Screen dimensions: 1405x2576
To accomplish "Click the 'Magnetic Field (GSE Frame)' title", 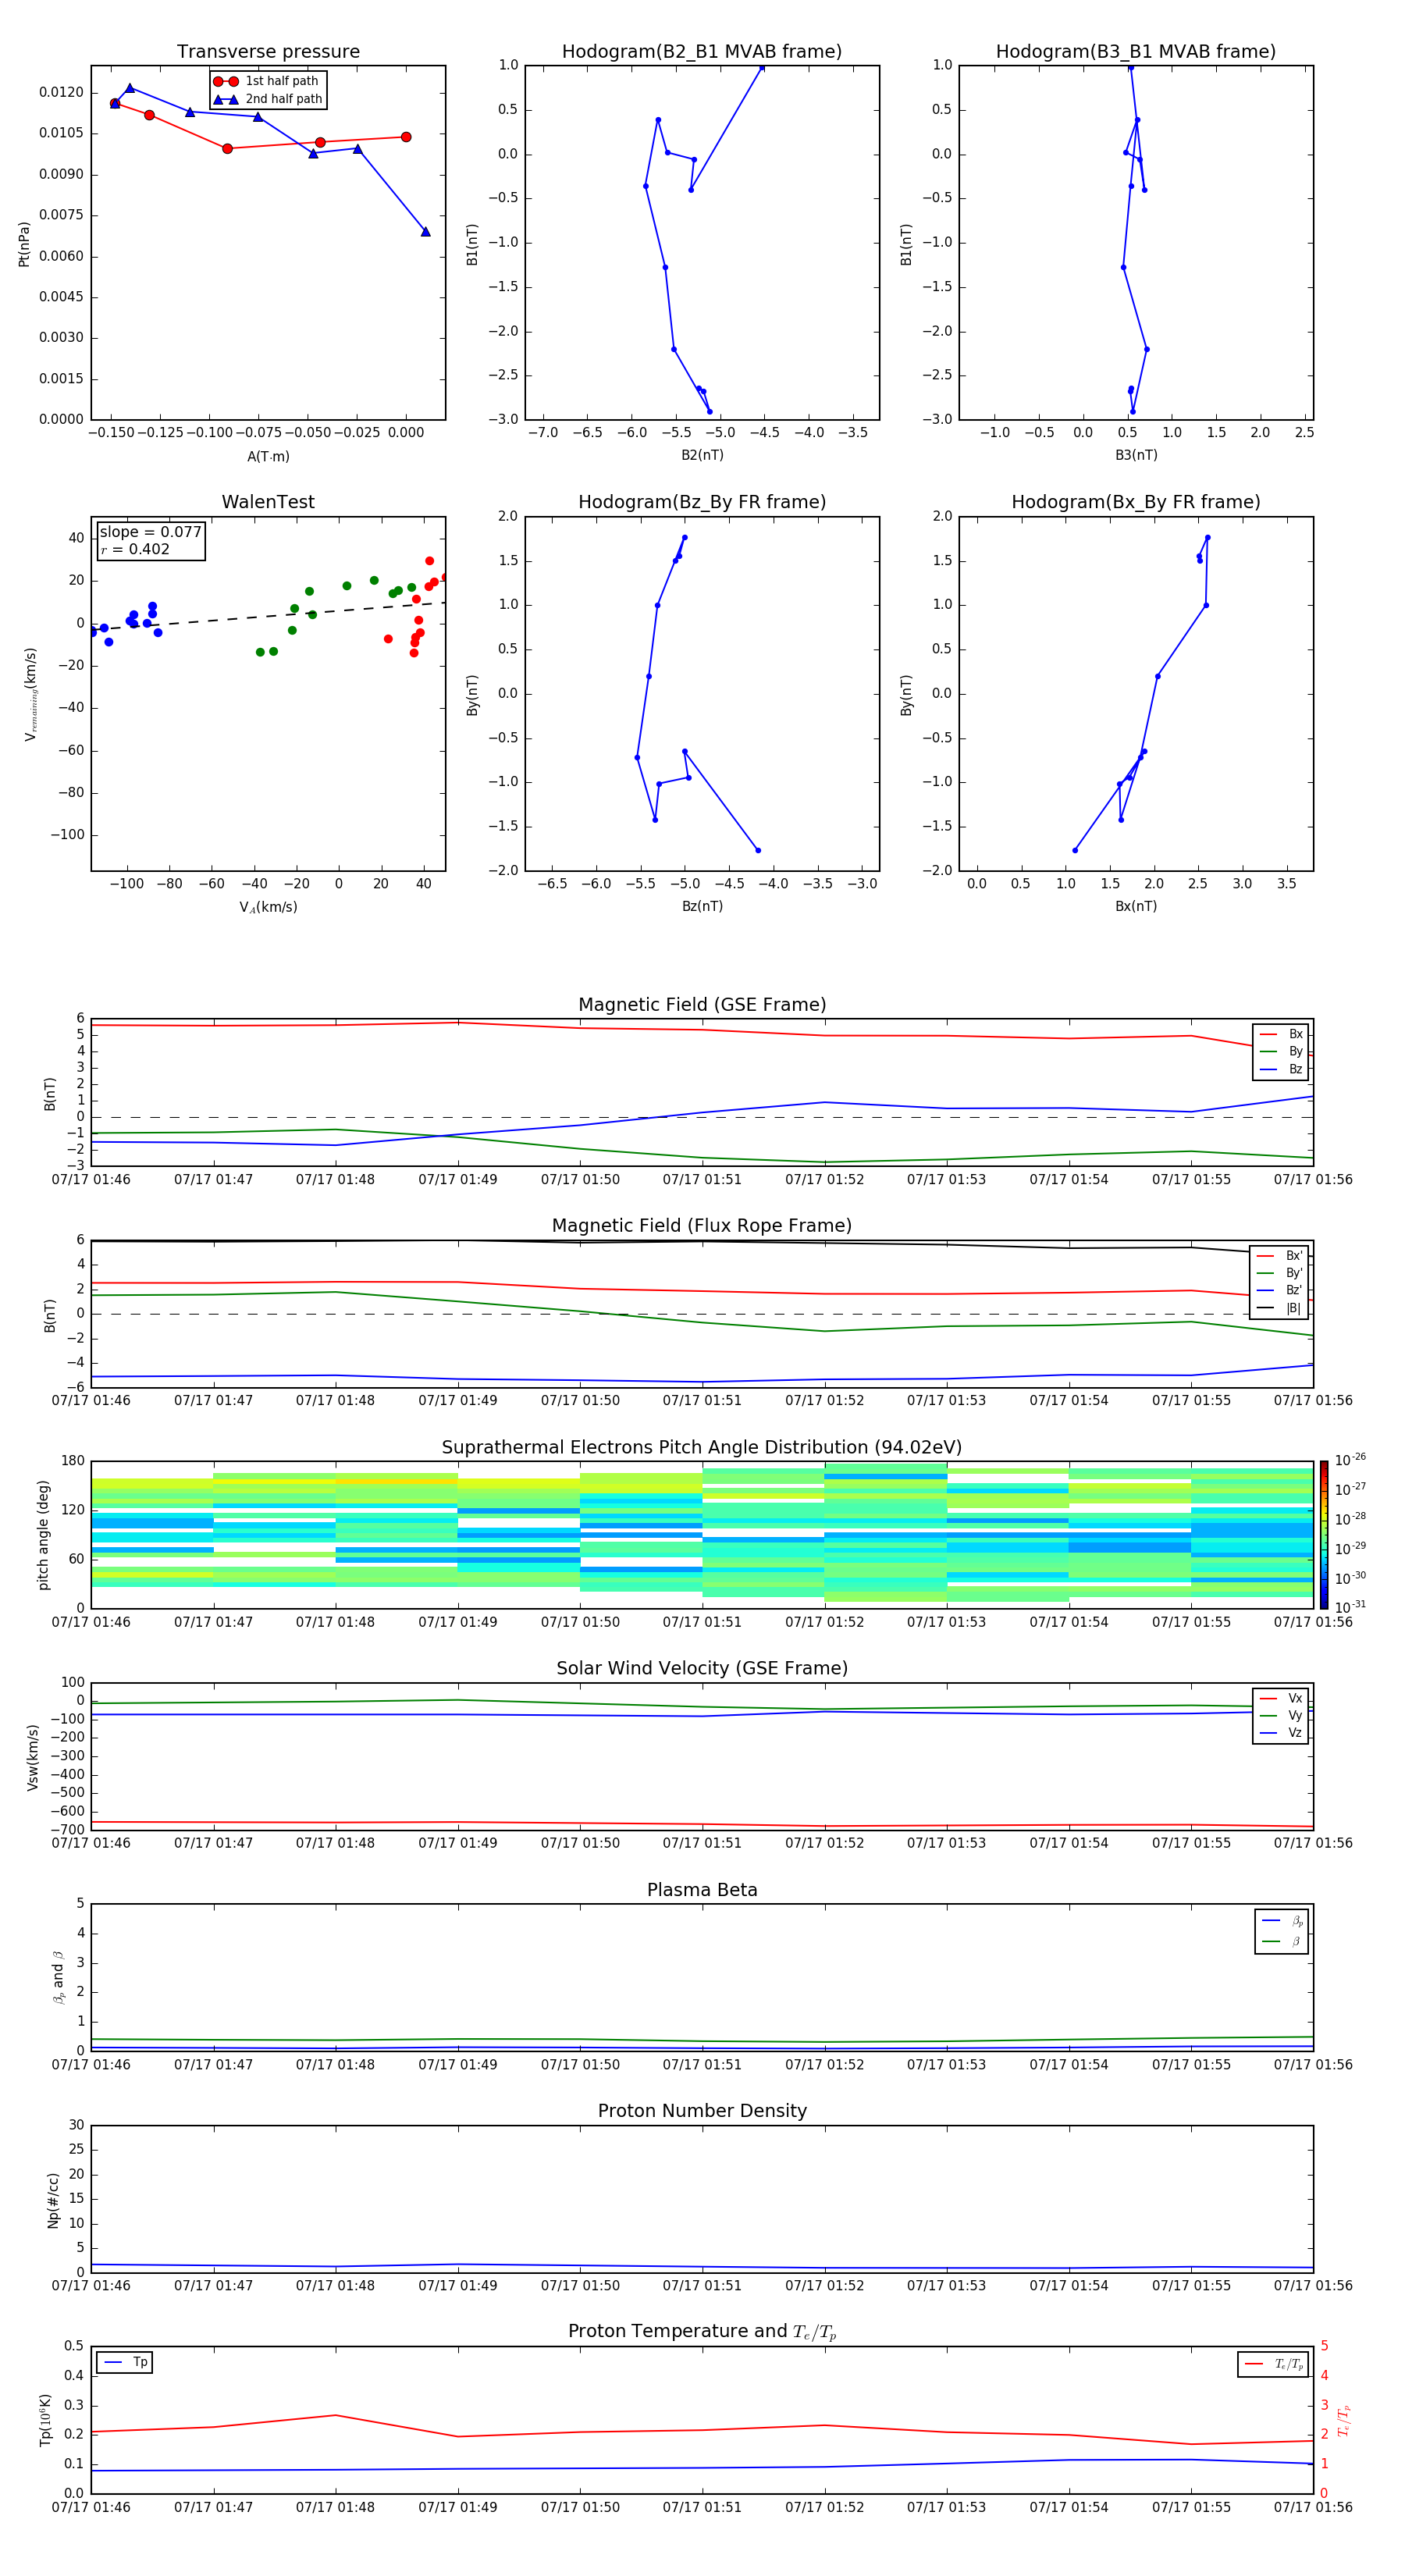I will pyautogui.click(x=702, y=1005).
